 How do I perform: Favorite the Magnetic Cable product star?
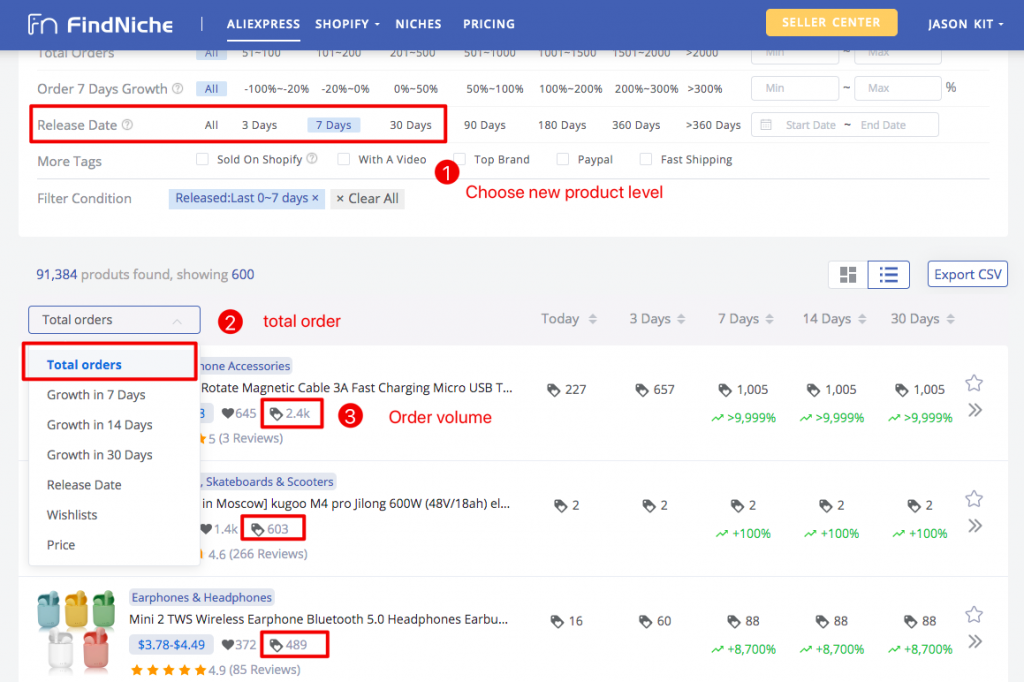pyautogui.click(x=974, y=383)
